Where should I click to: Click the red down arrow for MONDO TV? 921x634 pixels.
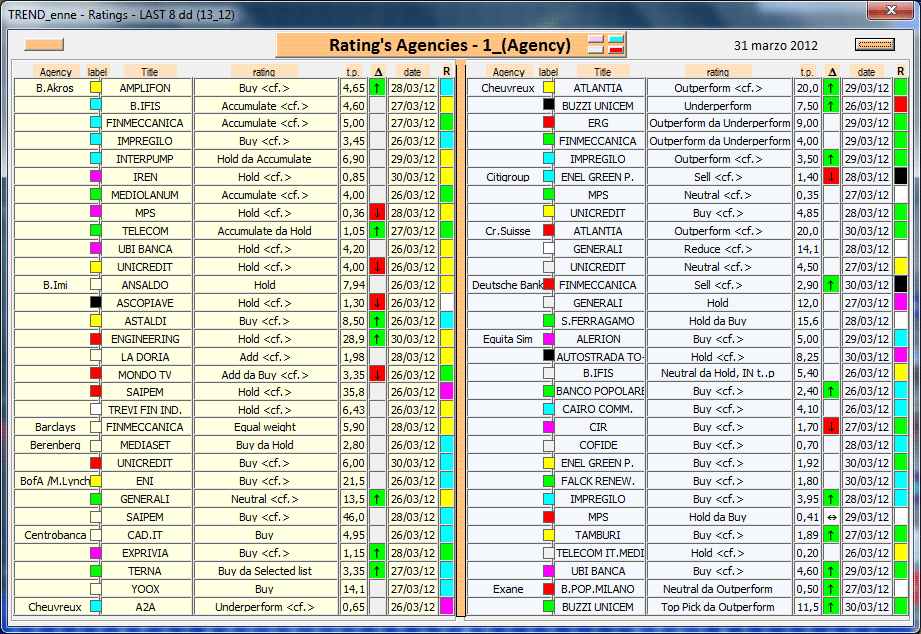[377, 374]
